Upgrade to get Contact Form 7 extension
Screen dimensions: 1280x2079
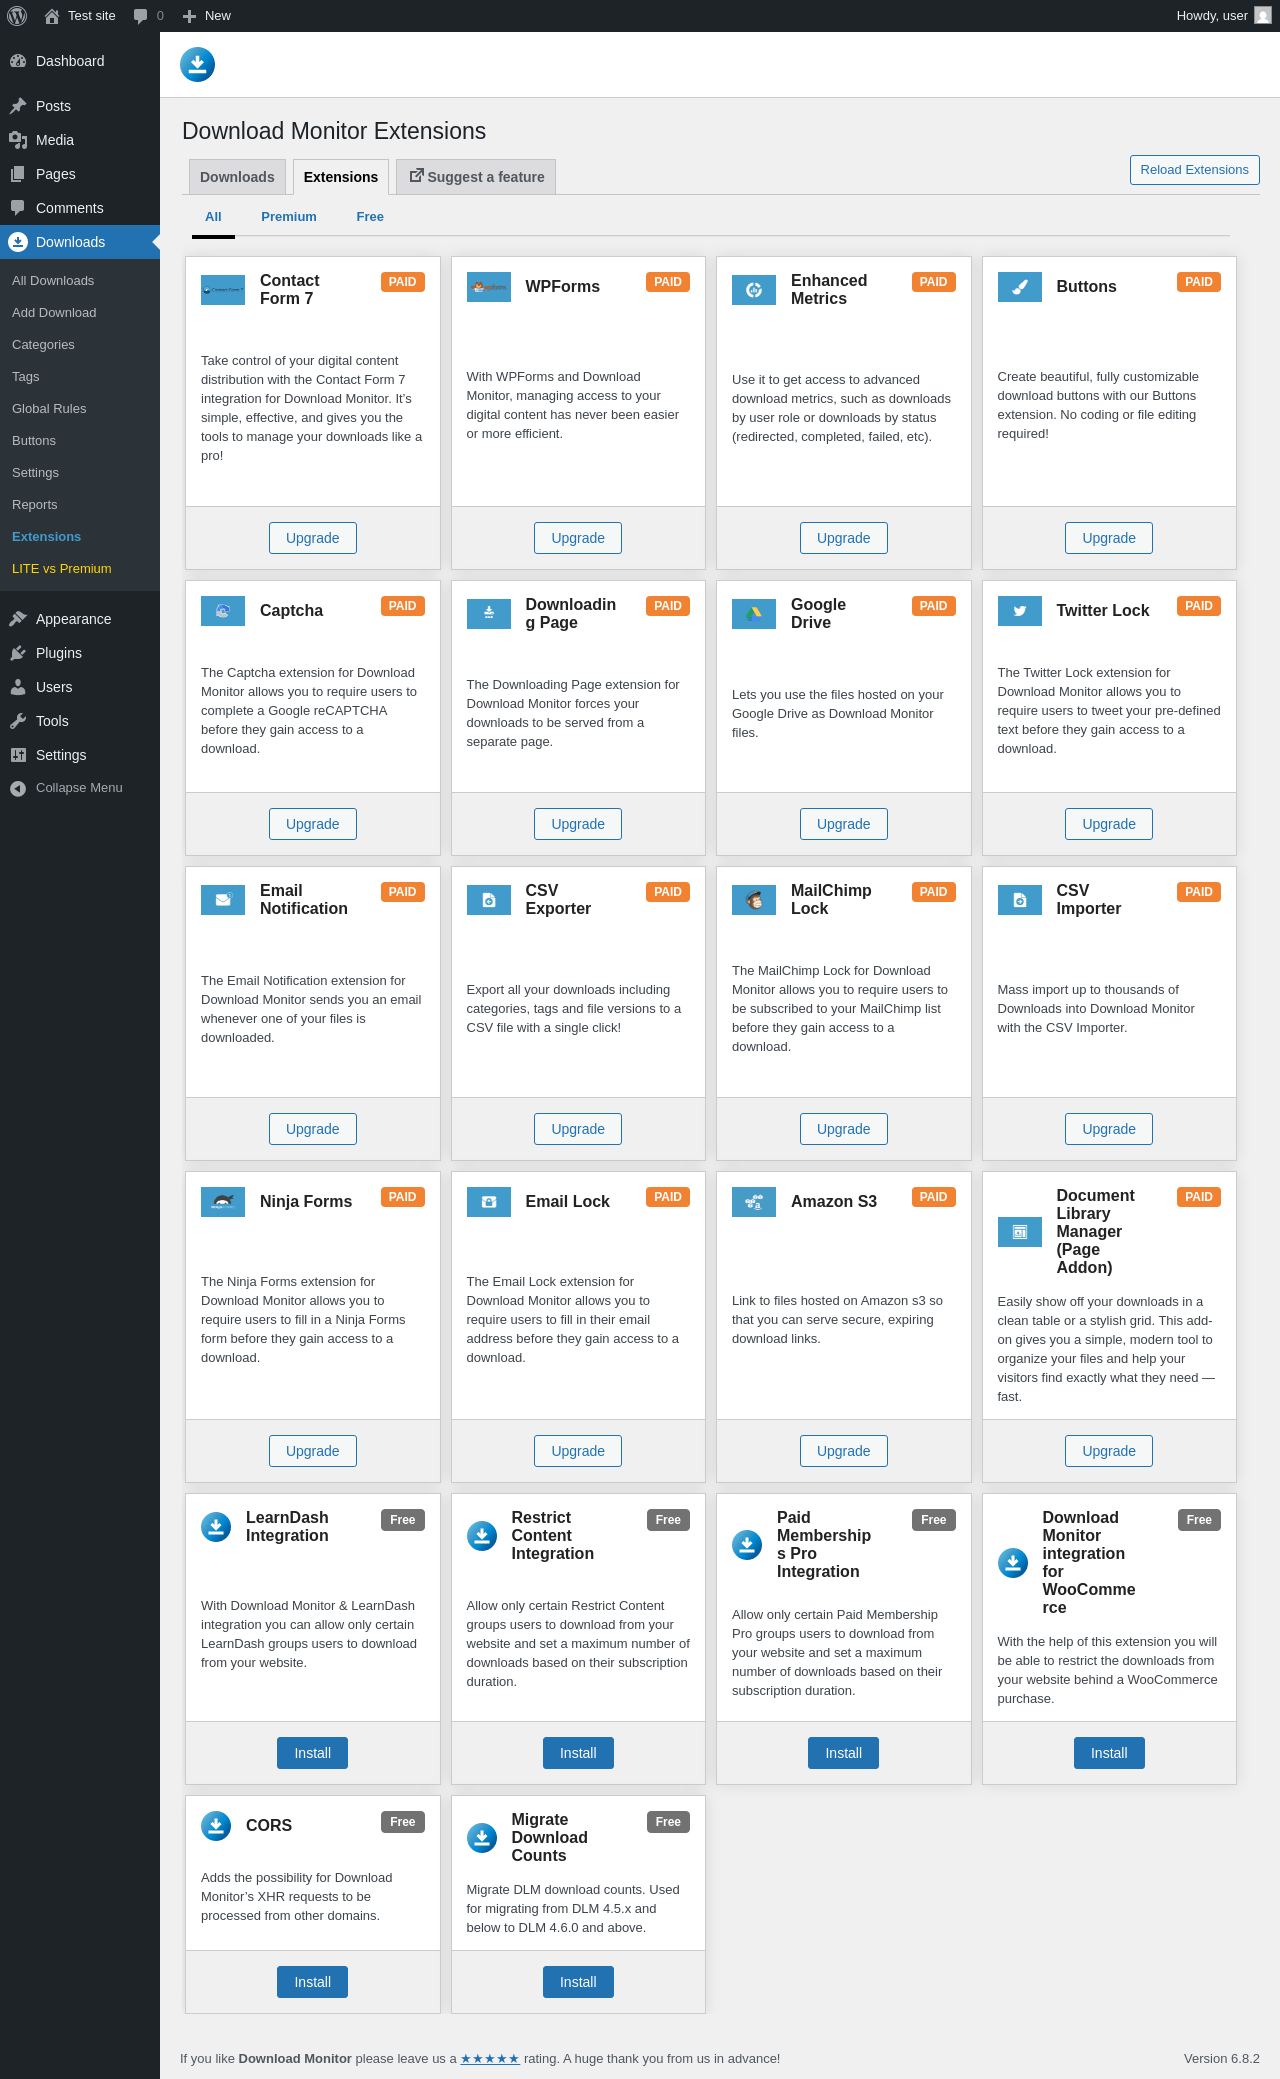(x=313, y=538)
